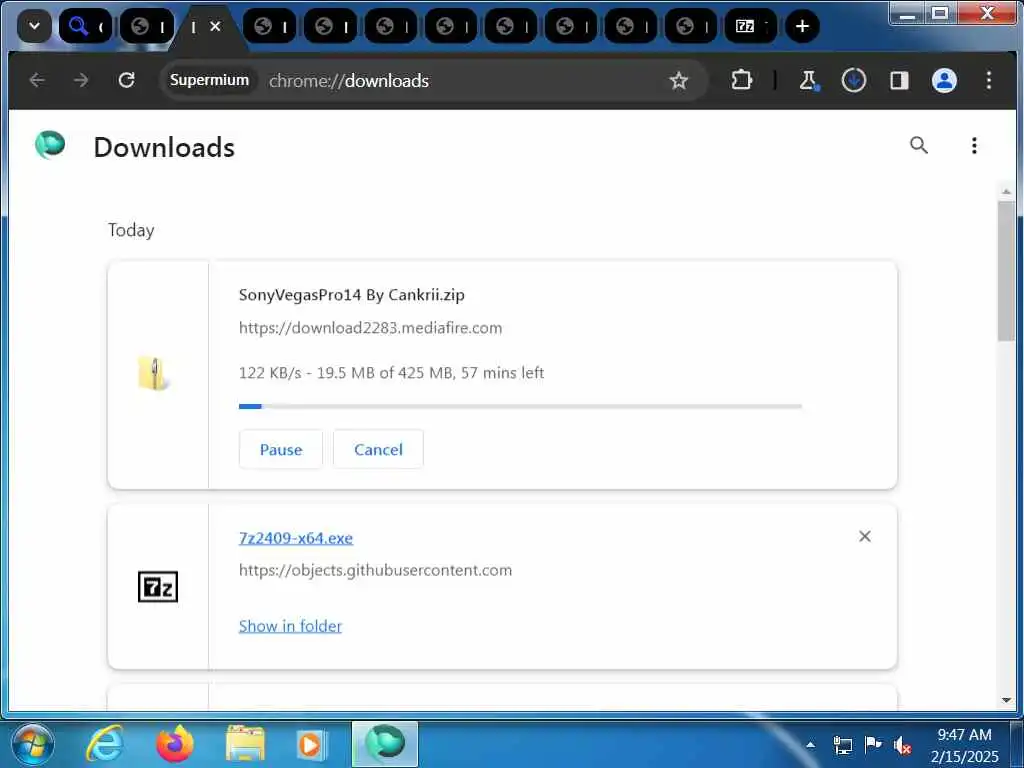Click the Supermium site info chip

[209, 80]
